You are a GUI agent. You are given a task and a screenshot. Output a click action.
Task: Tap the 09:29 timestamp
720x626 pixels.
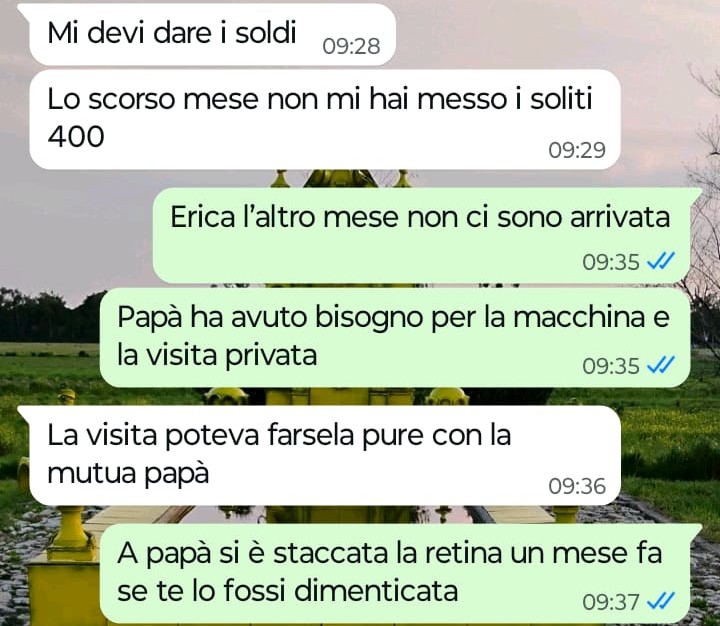(x=577, y=150)
